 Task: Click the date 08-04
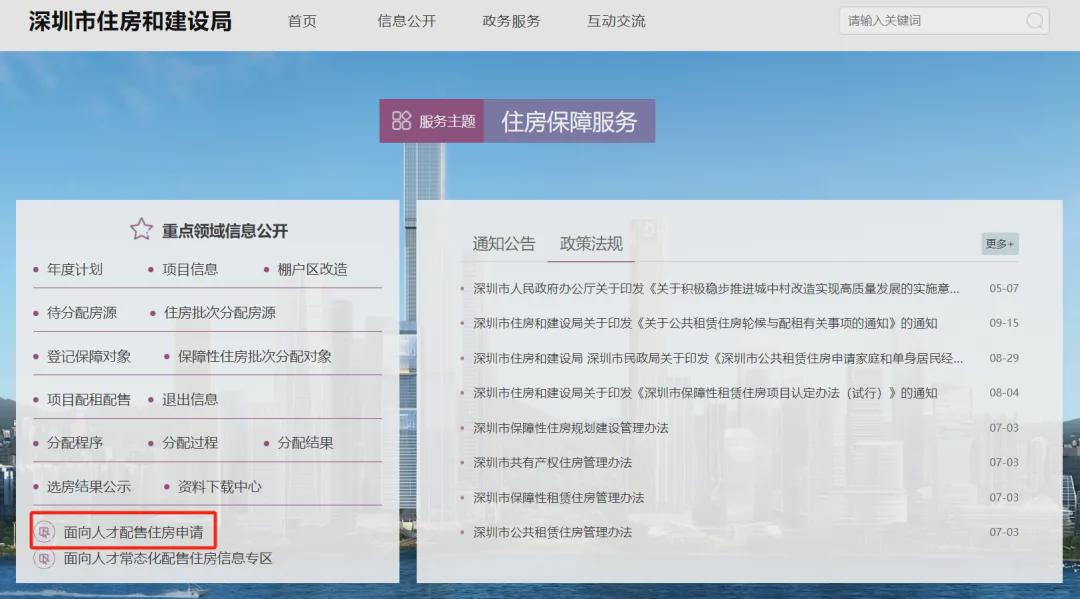tap(1004, 393)
